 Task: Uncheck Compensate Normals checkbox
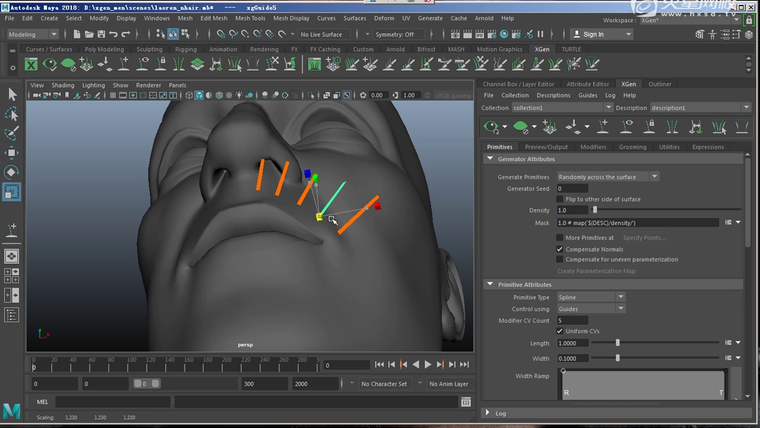click(560, 249)
